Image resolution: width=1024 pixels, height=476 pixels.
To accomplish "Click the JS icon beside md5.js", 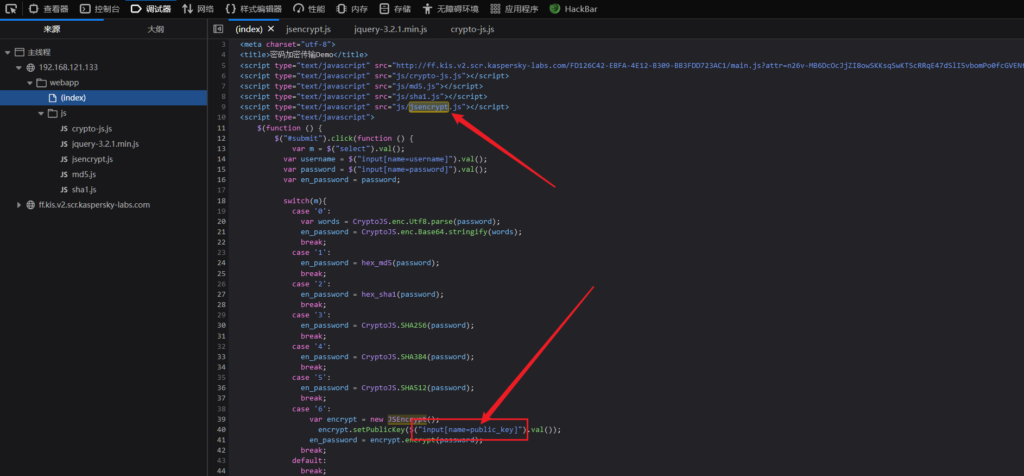I will (x=64, y=174).
